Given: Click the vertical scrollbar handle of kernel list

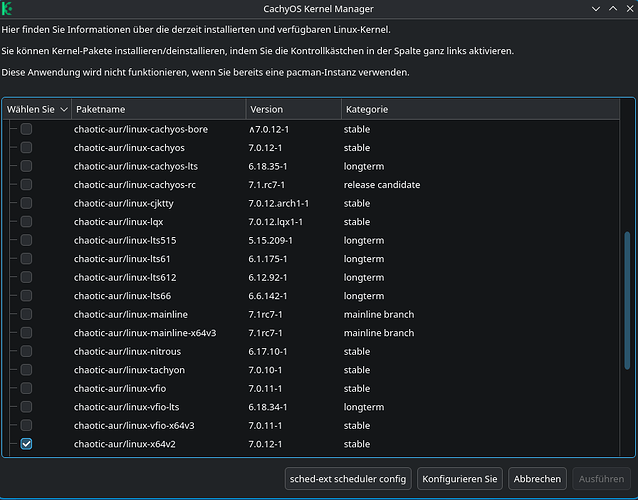Looking at the screenshot, I should (627, 300).
